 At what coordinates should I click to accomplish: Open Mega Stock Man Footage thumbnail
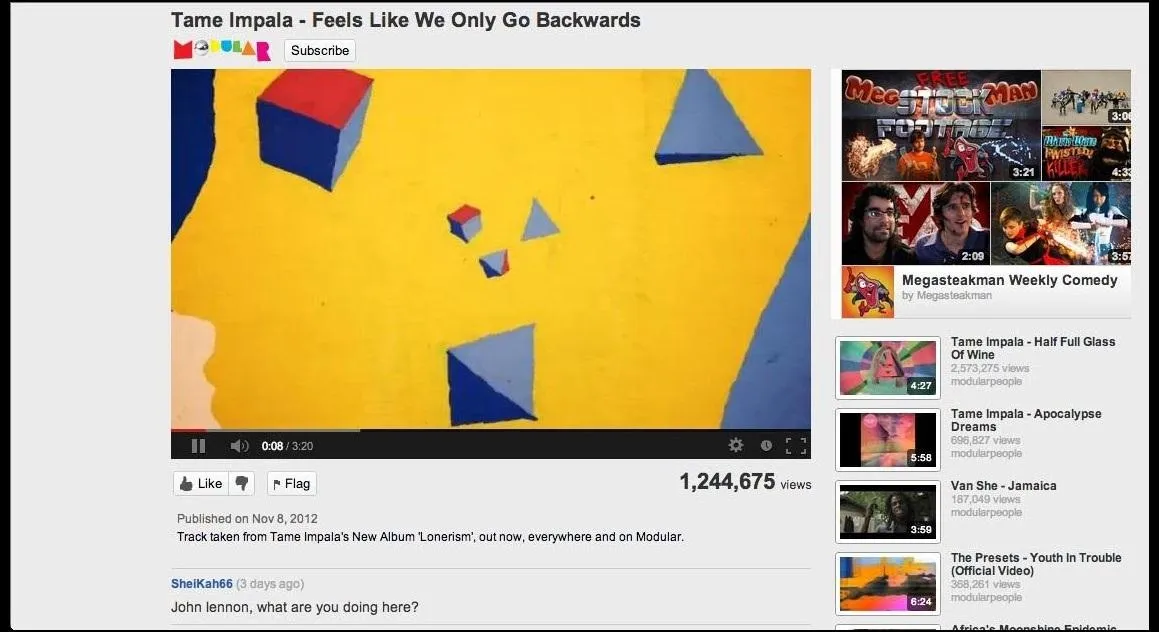(x=941, y=125)
